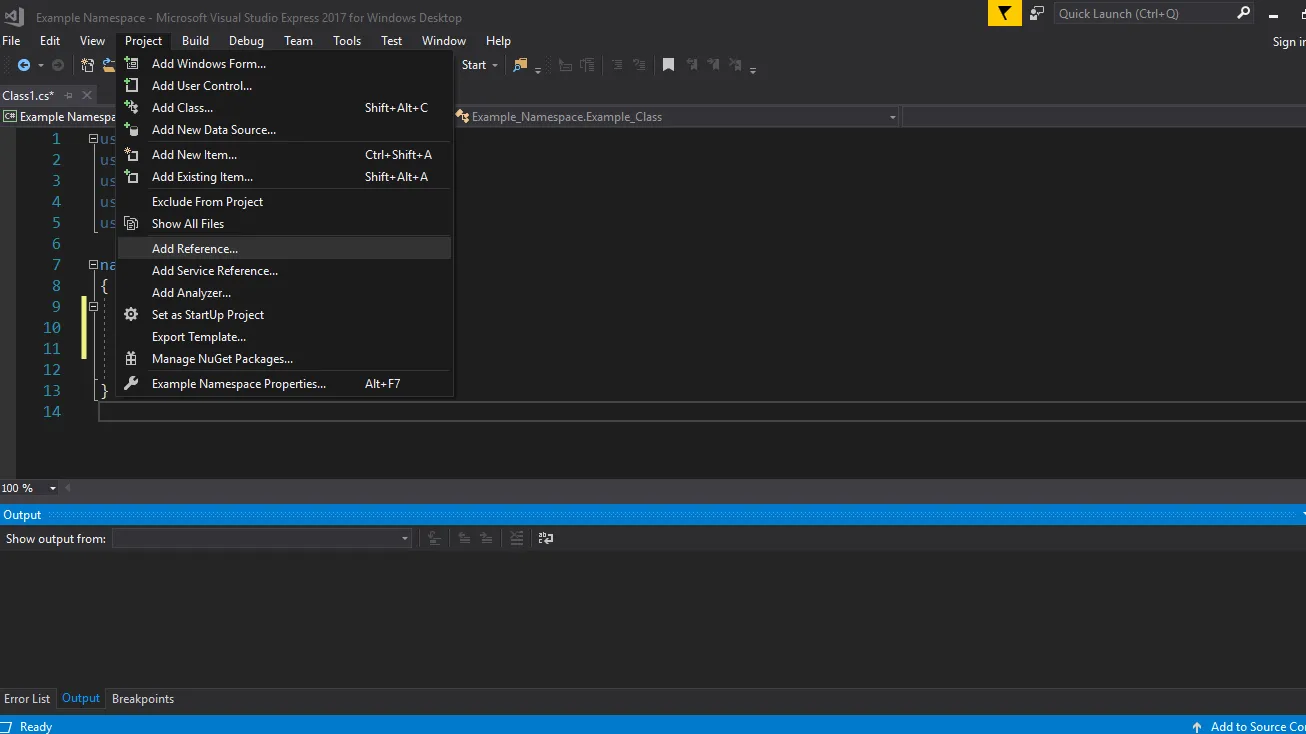Select Exclude From Project menu entry

pyautogui.click(x=285, y=201)
